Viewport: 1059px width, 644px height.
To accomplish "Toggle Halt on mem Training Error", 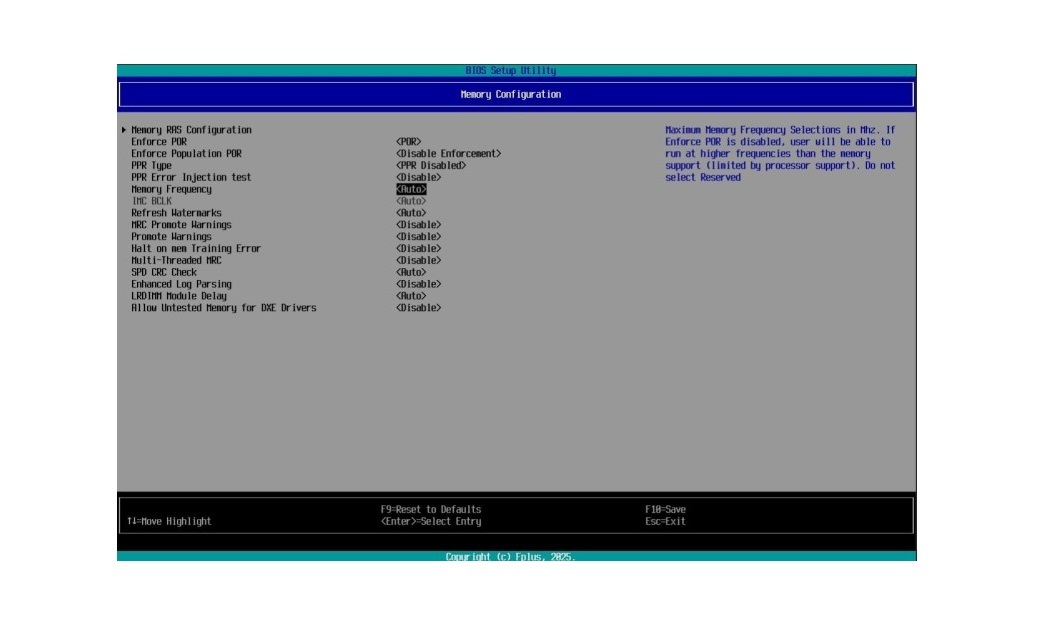I will (418, 249).
